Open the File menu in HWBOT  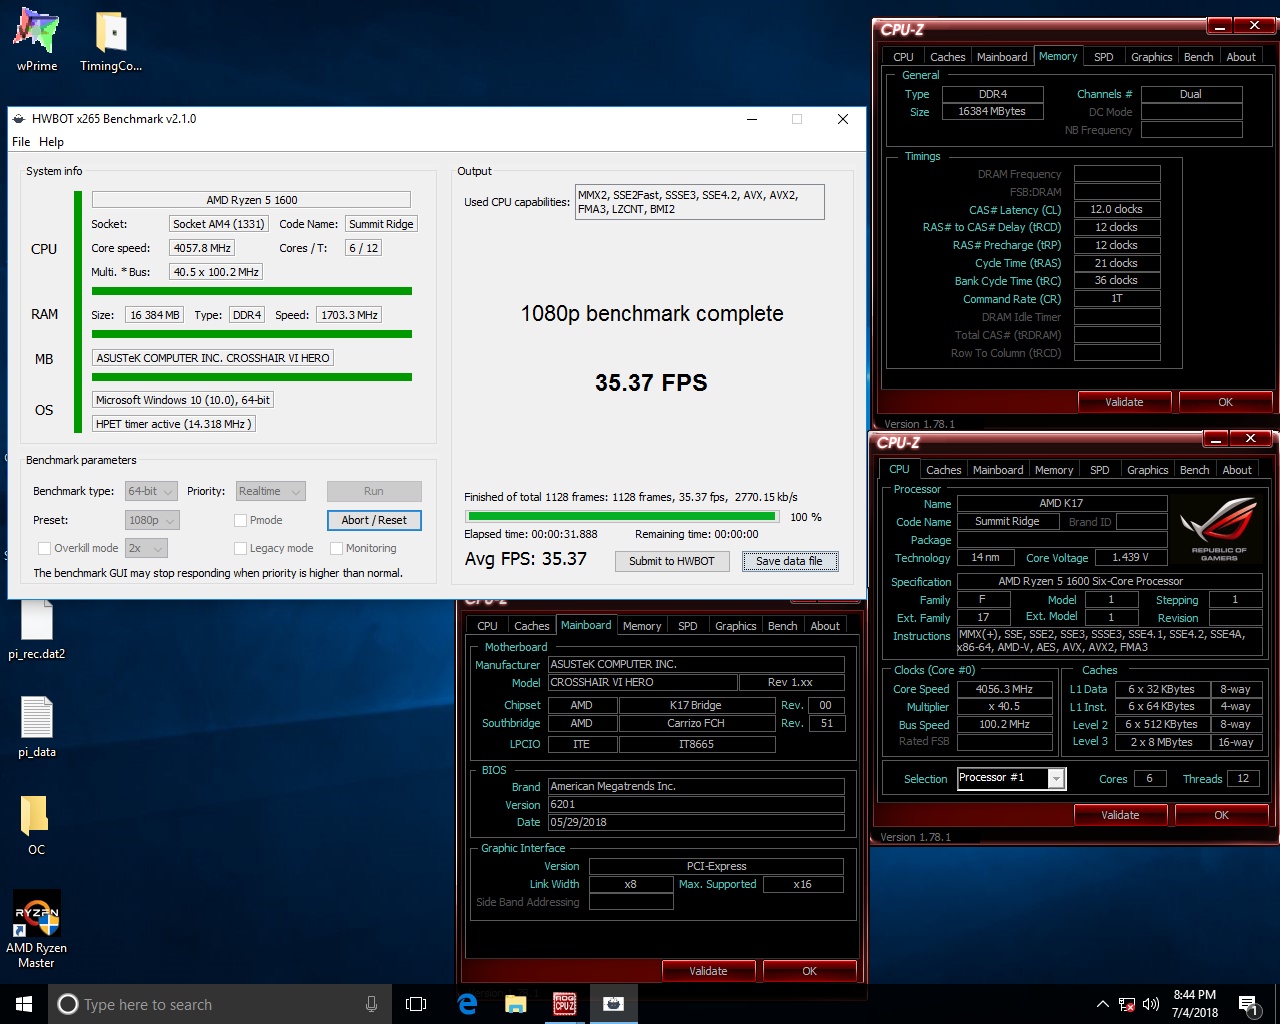coord(21,142)
